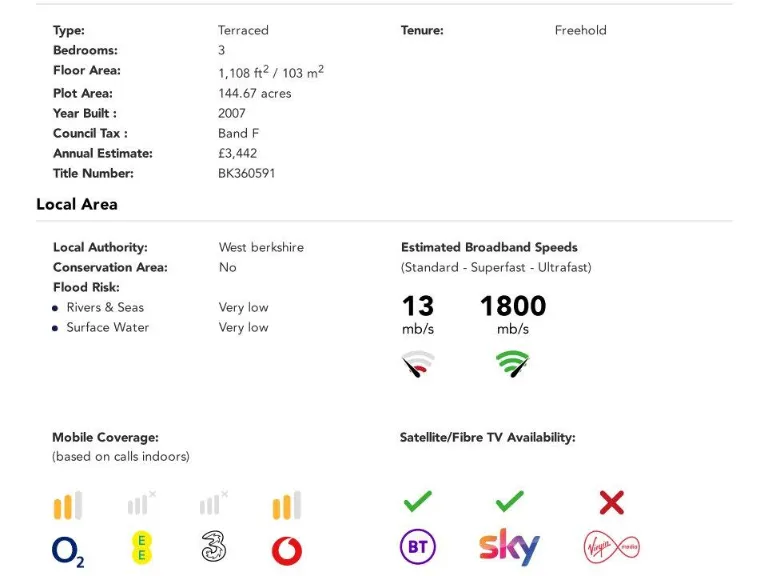Click the slow red broadband speed gauge
Viewport: 768px width, 576px height.
[x=418, y=364]
